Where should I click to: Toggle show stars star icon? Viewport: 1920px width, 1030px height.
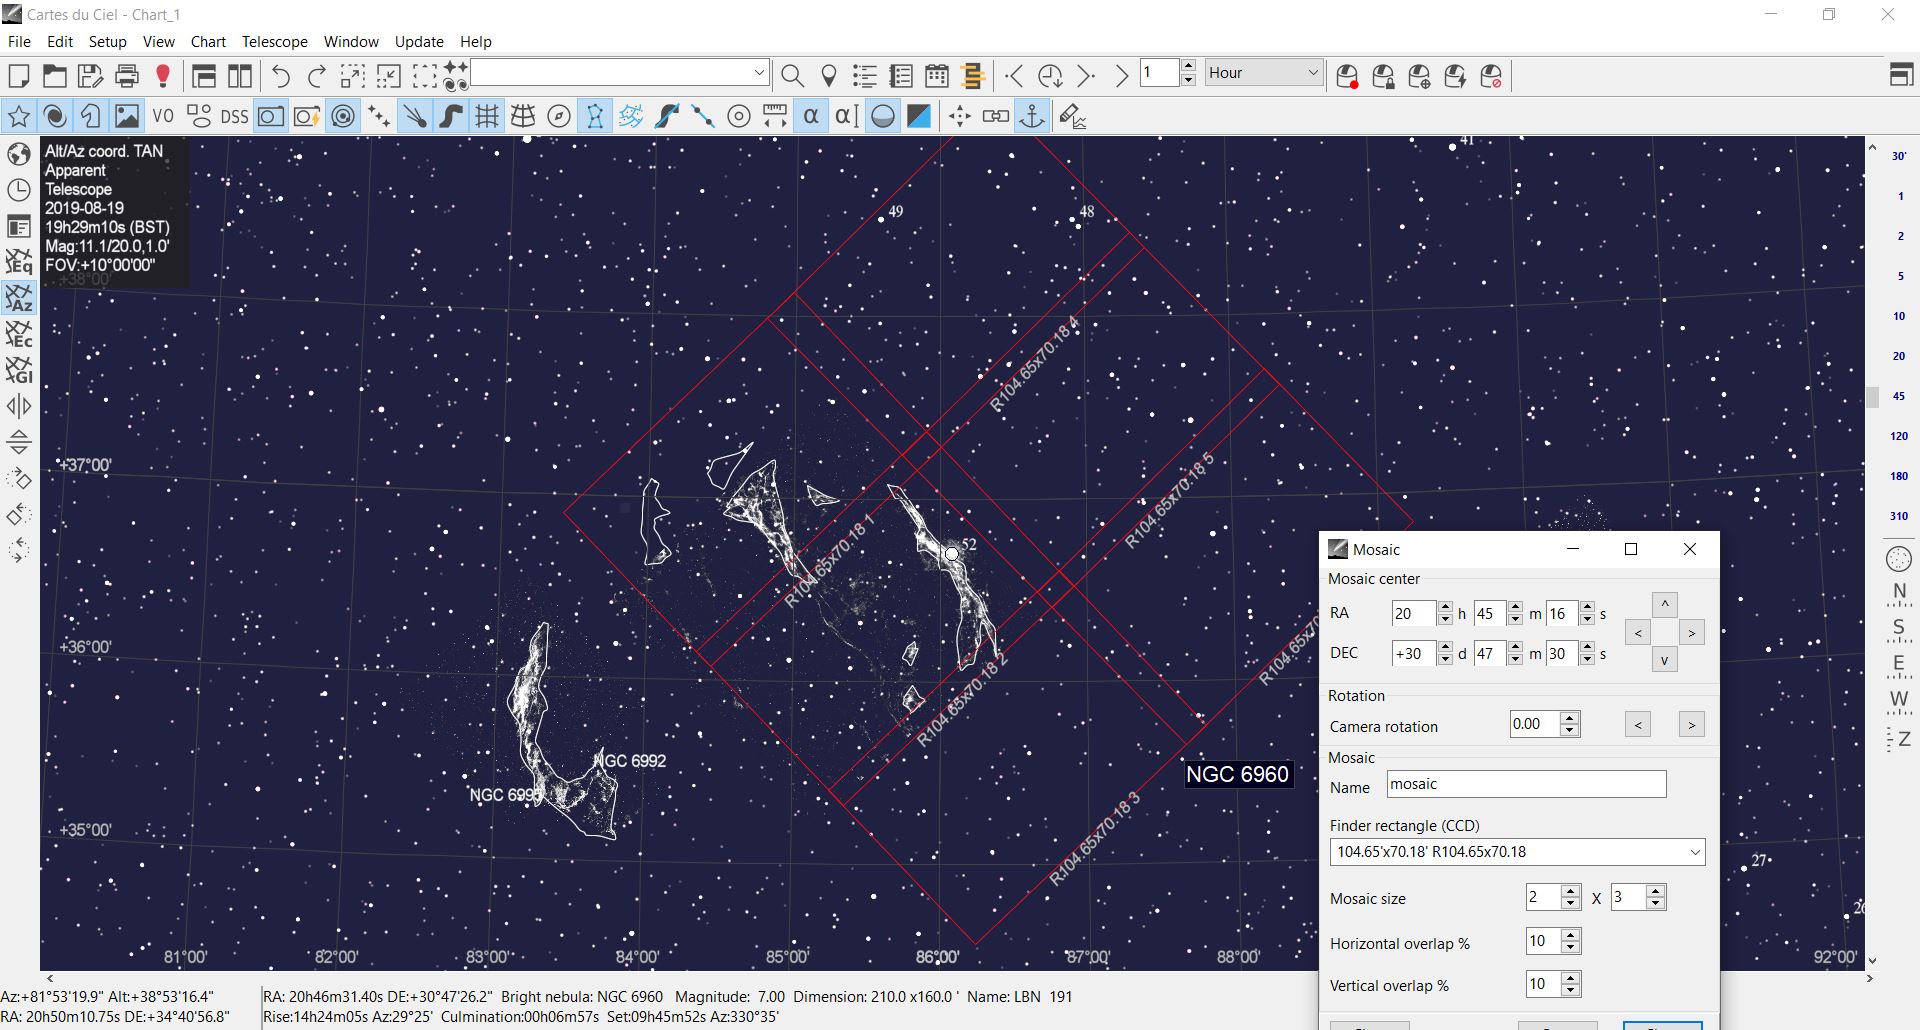point(19,117)
